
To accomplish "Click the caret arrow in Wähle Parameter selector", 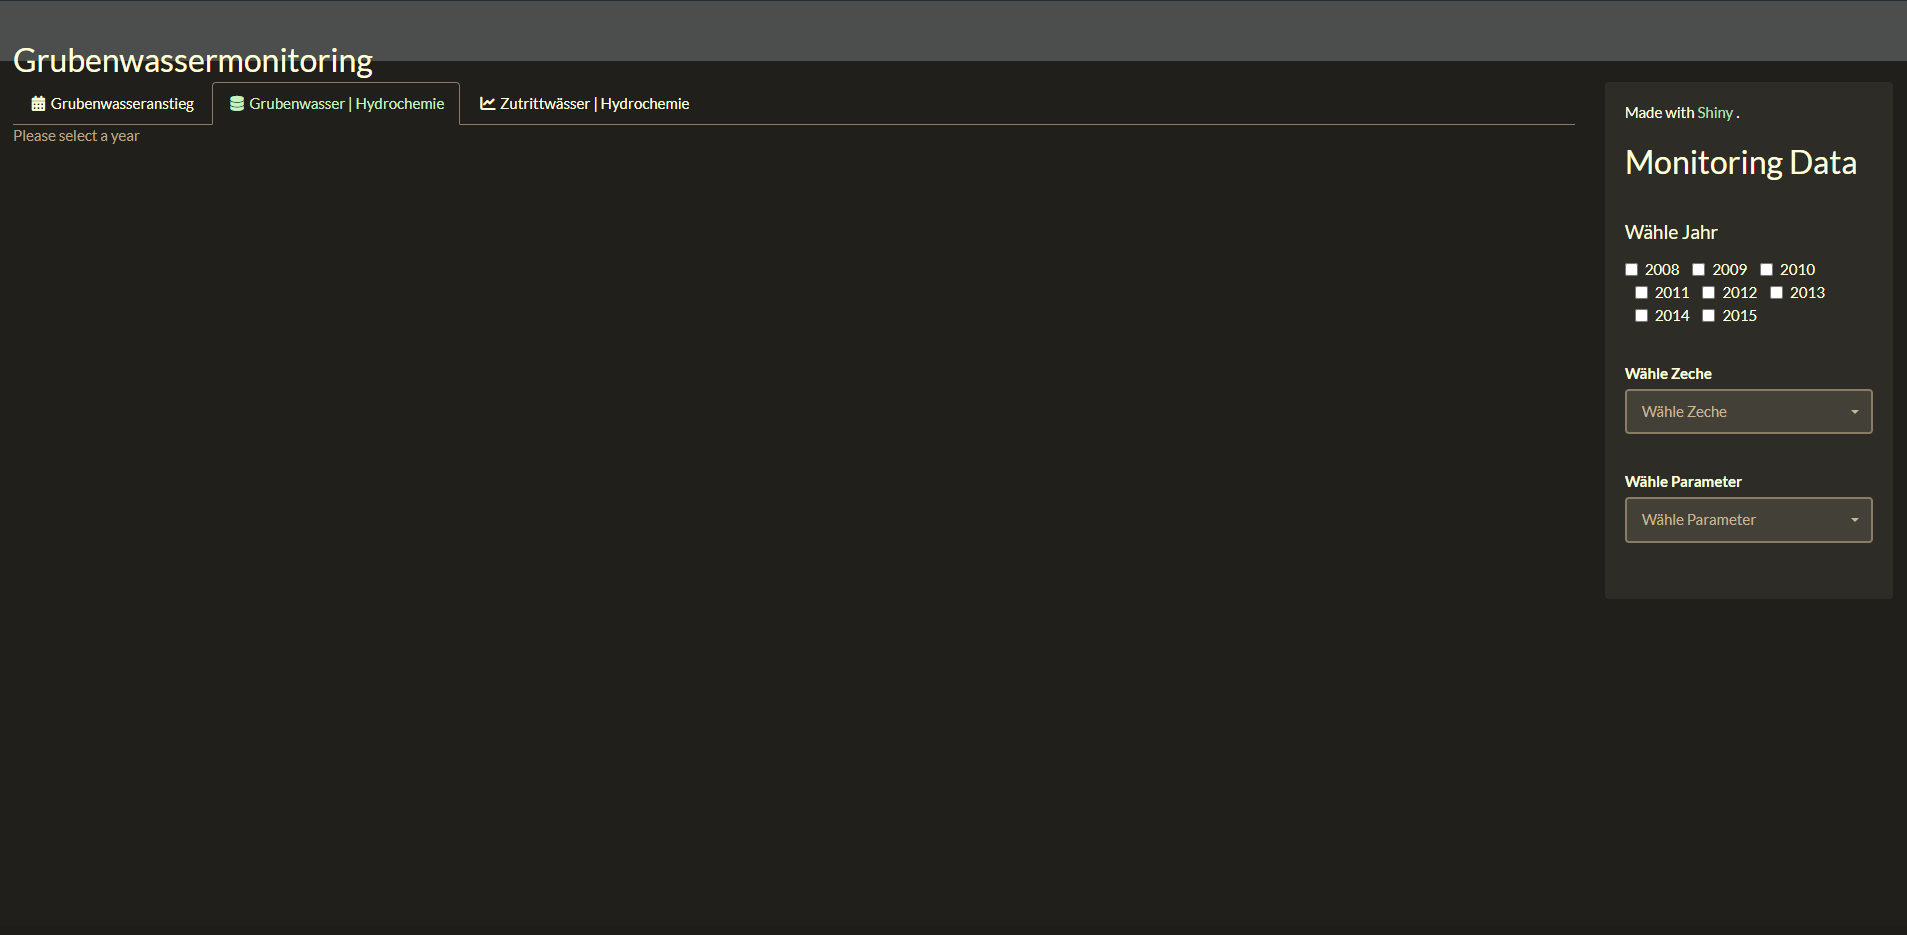I will click(x=1854, y=520).
